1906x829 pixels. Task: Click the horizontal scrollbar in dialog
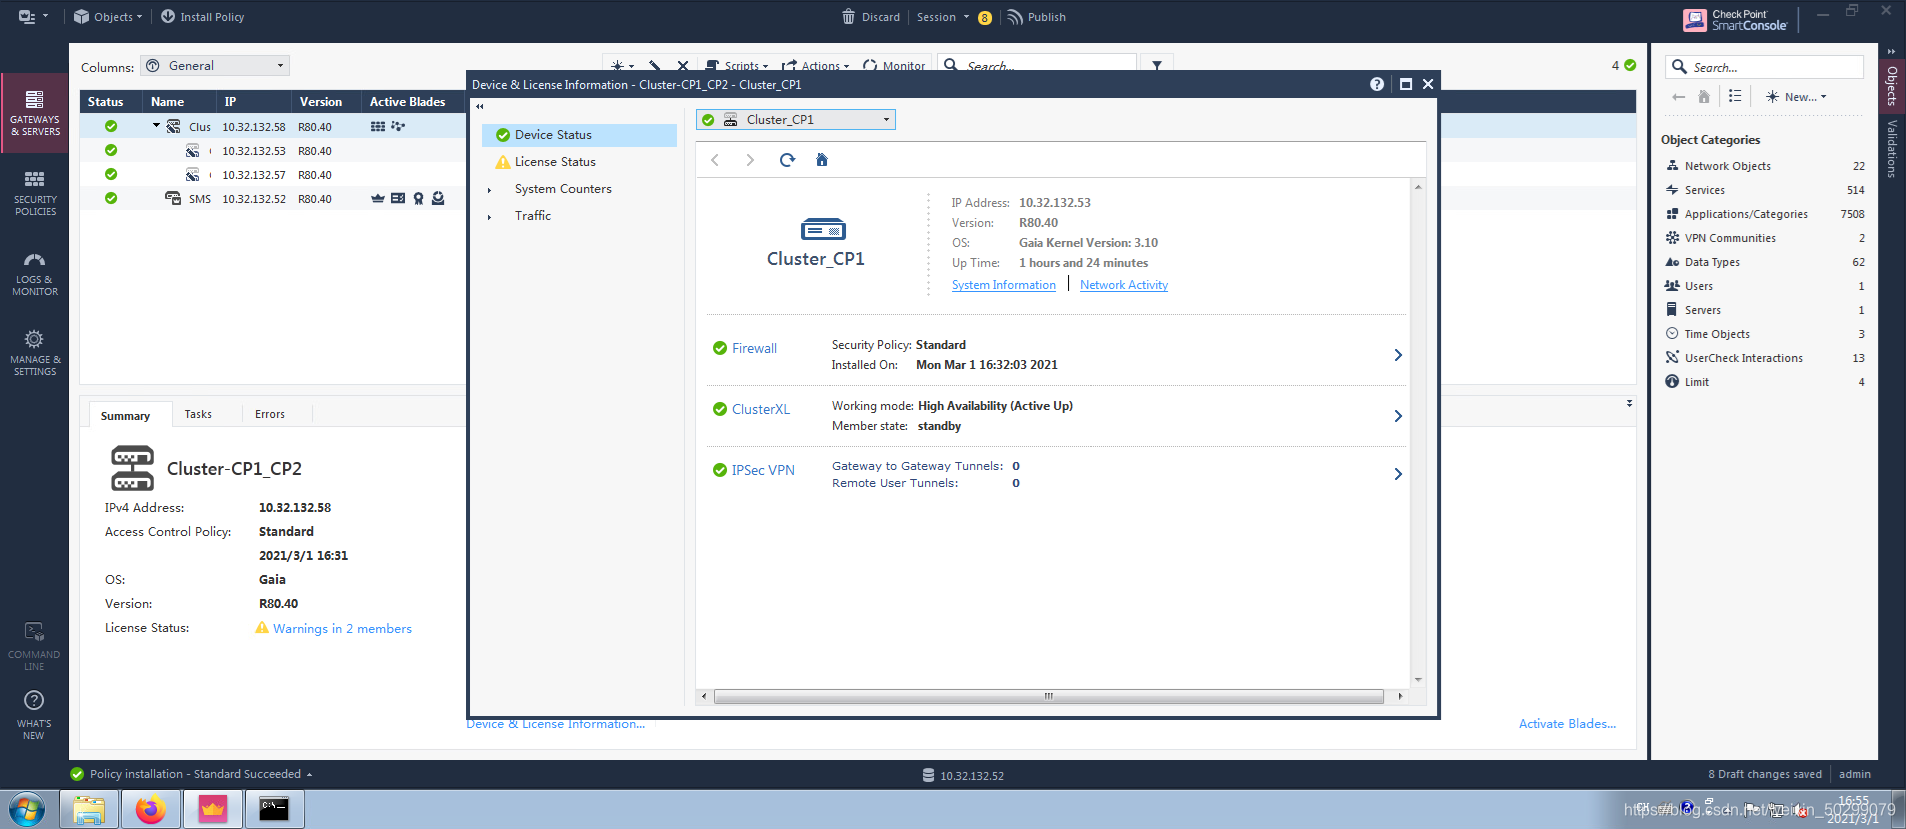click(1048, 697)
